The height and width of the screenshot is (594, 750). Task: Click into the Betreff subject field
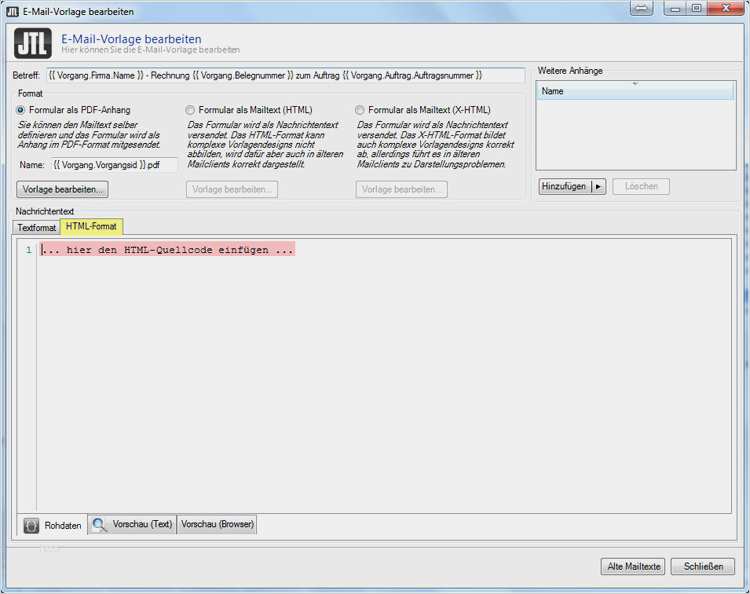pos(285,75)
